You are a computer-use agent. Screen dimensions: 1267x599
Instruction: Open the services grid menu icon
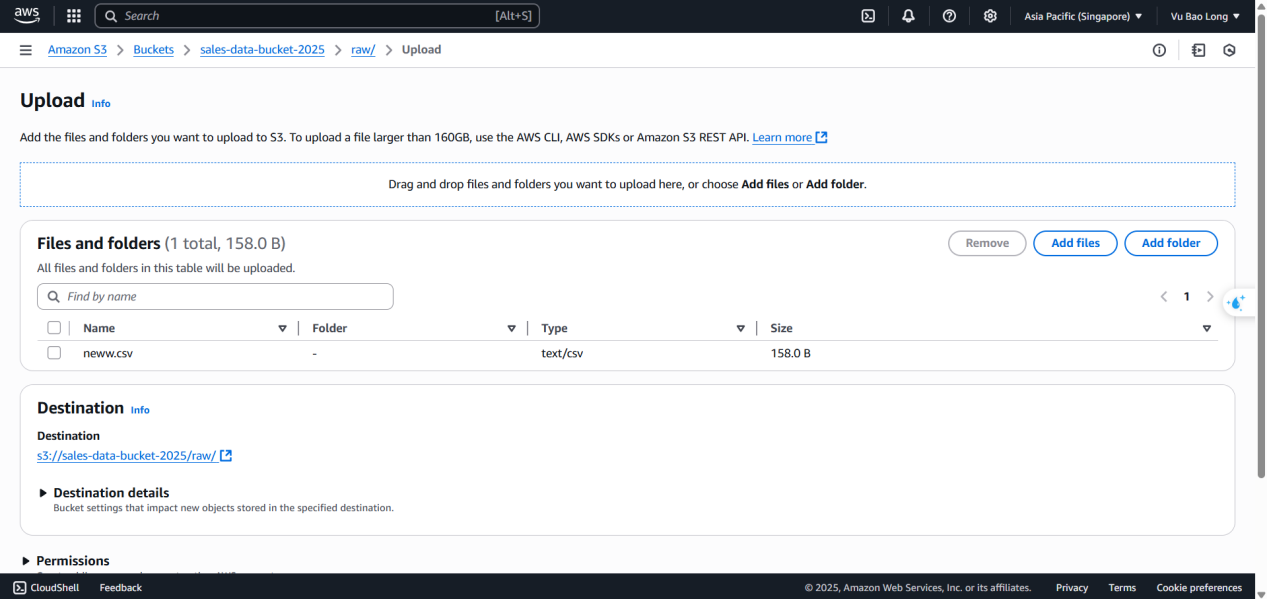coord(74,16)
